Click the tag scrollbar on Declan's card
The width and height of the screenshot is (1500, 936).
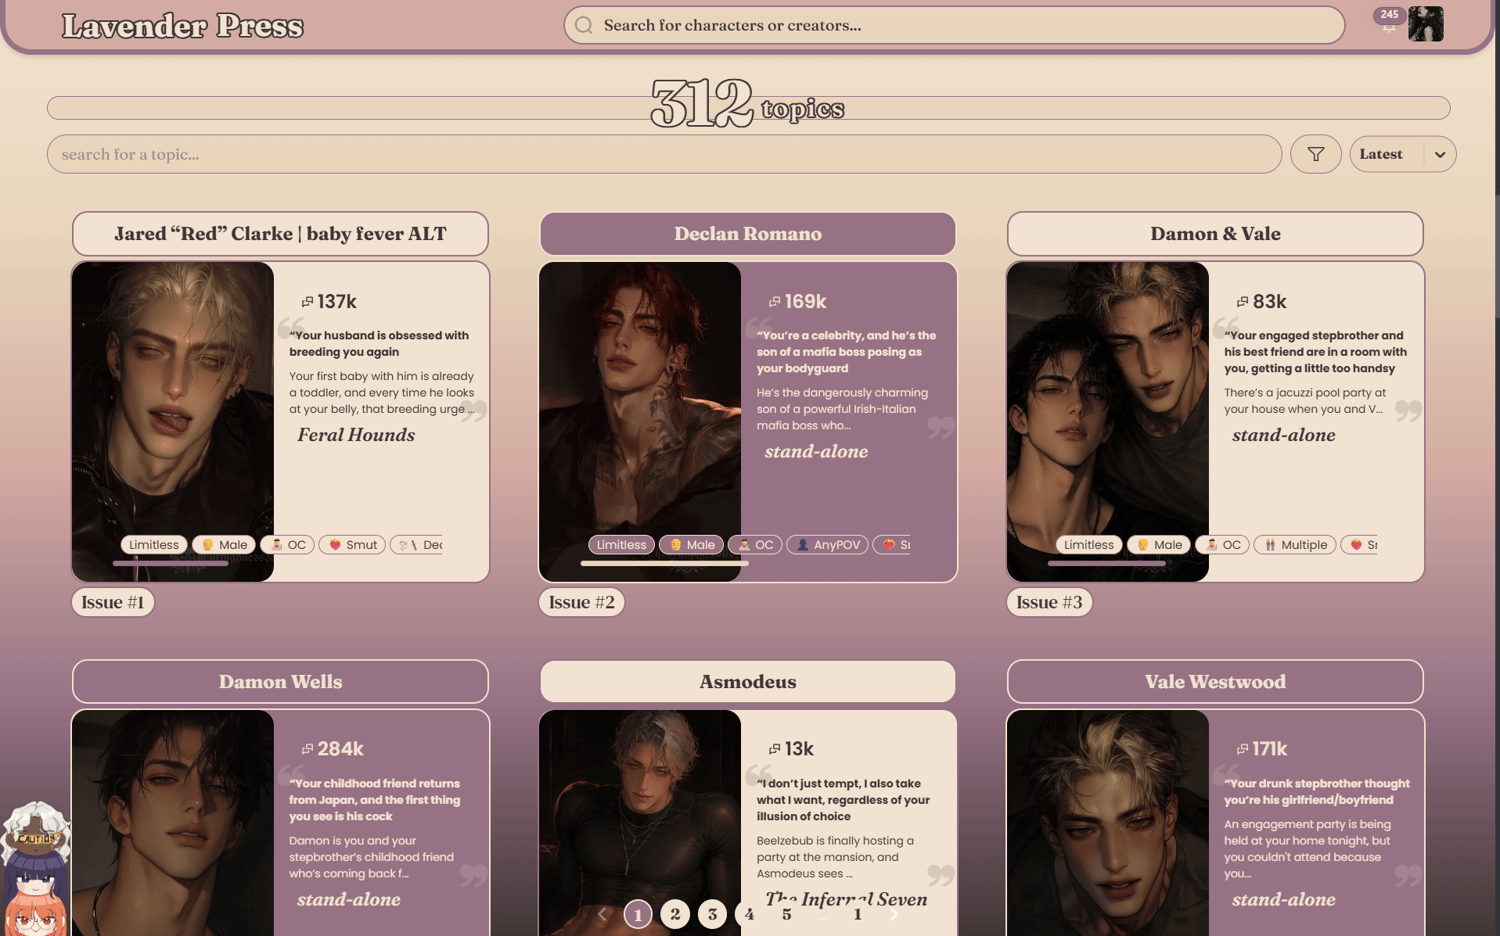665,563
